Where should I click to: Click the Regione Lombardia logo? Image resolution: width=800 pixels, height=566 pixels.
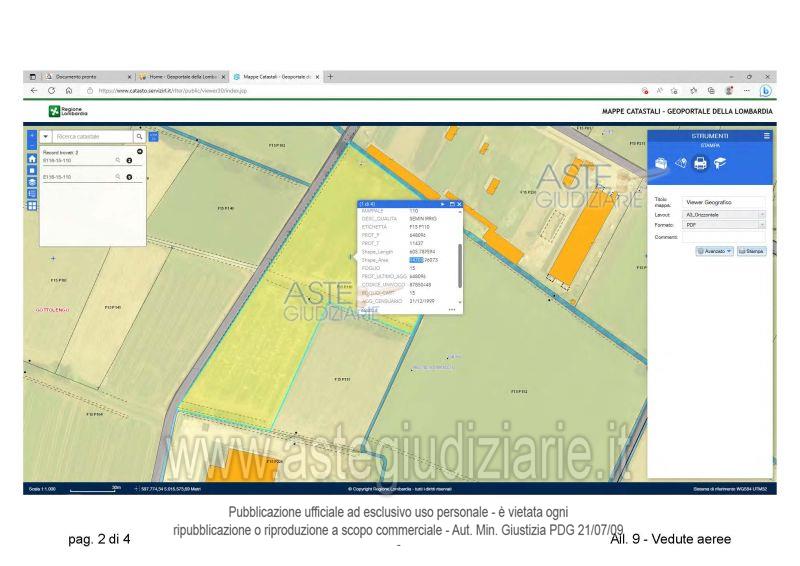tap(68, 111)
